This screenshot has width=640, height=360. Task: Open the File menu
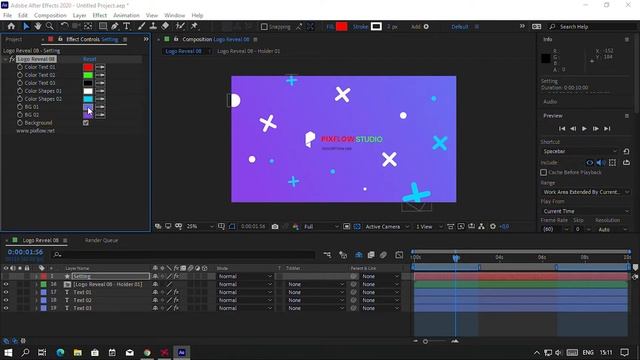pos(7,16)
